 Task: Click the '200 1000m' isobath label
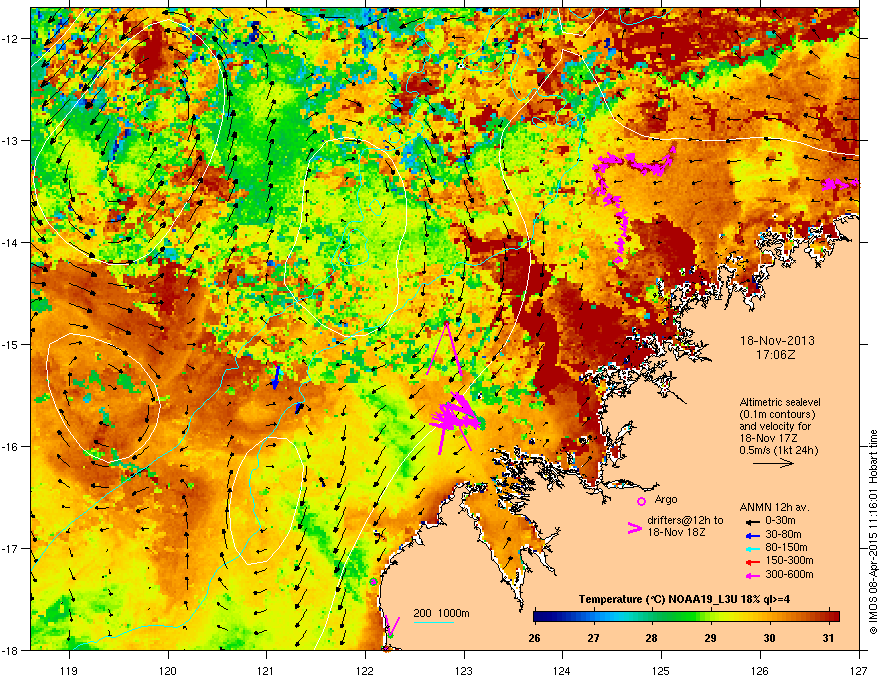coord(441,613)
